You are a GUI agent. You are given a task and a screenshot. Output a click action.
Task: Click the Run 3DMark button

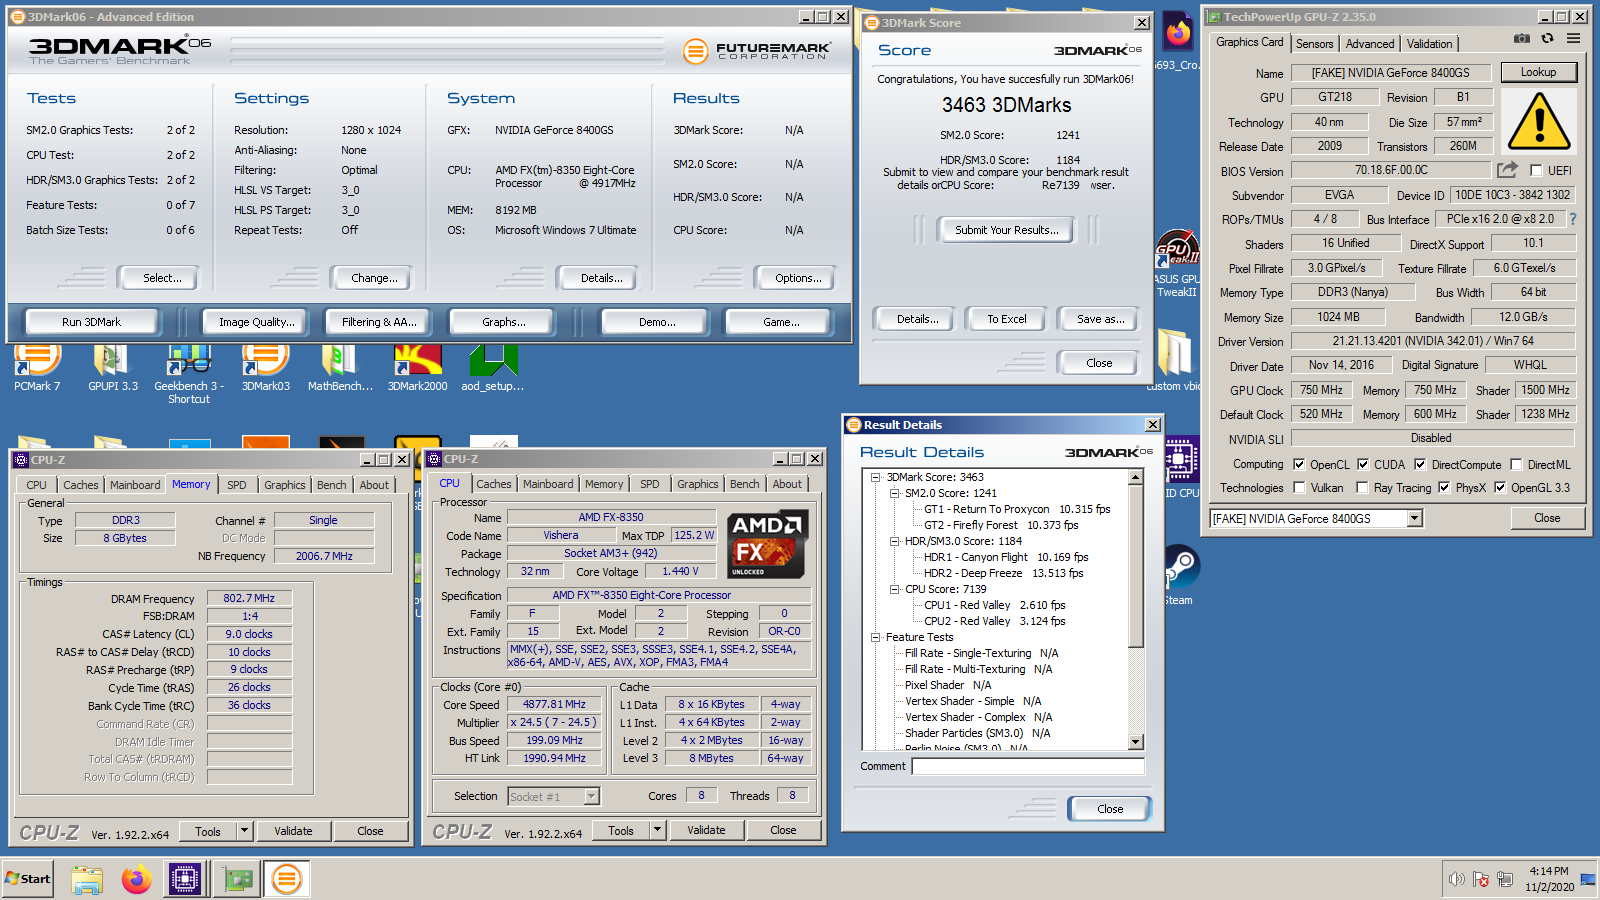coord(91,322)
